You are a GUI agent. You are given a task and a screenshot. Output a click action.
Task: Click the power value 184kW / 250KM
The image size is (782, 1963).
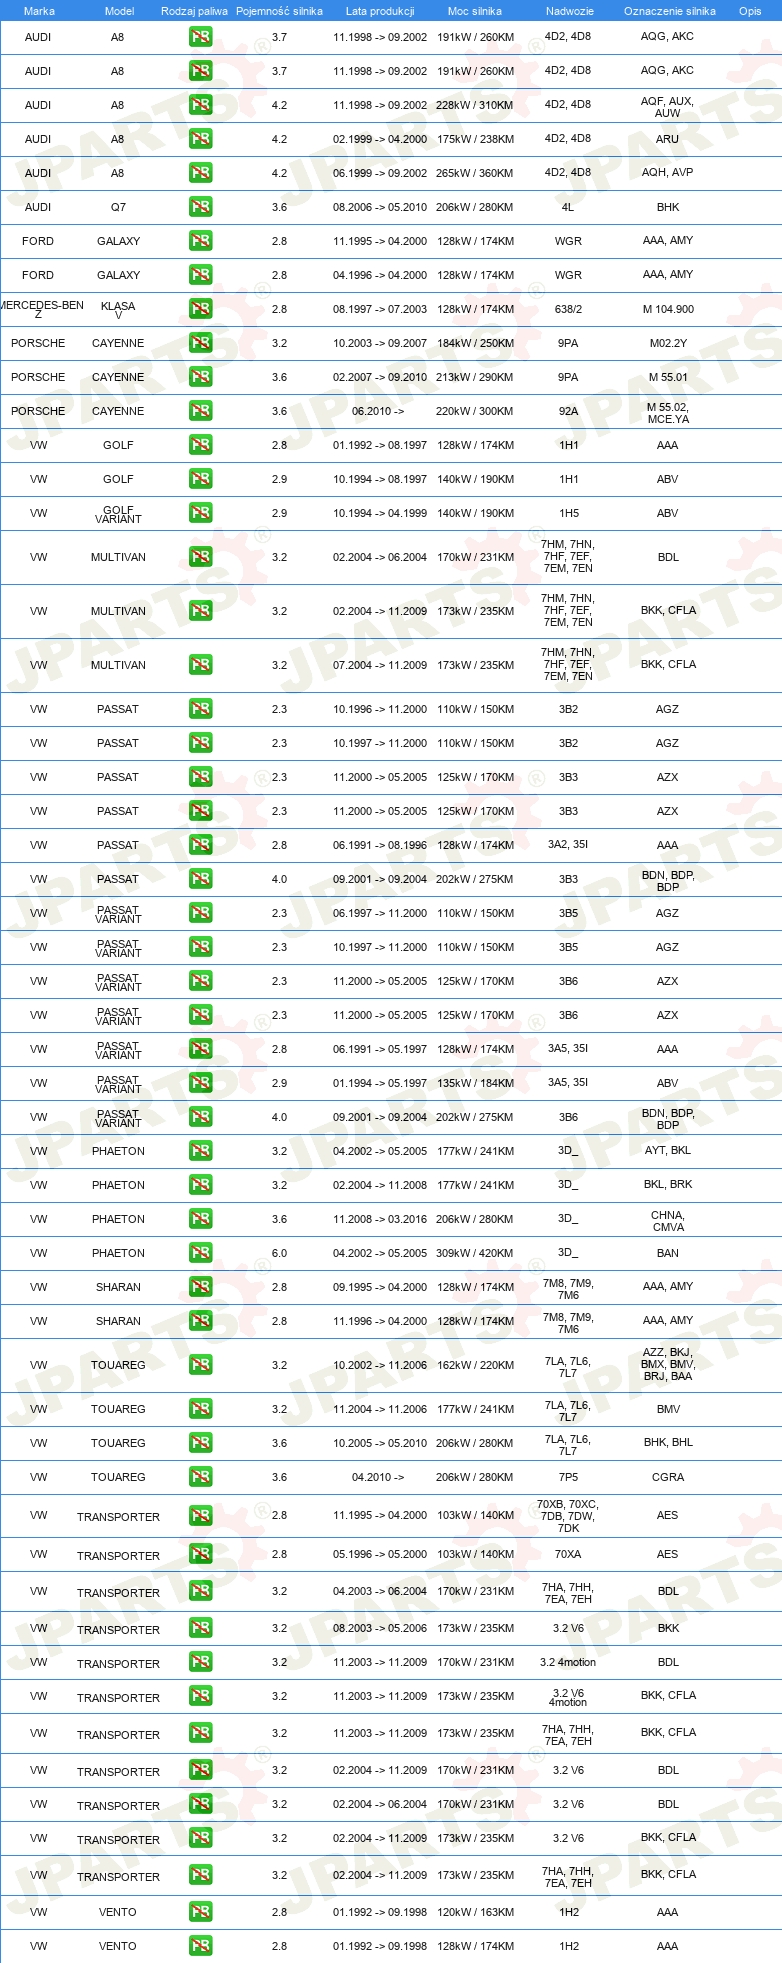(475, 343)
